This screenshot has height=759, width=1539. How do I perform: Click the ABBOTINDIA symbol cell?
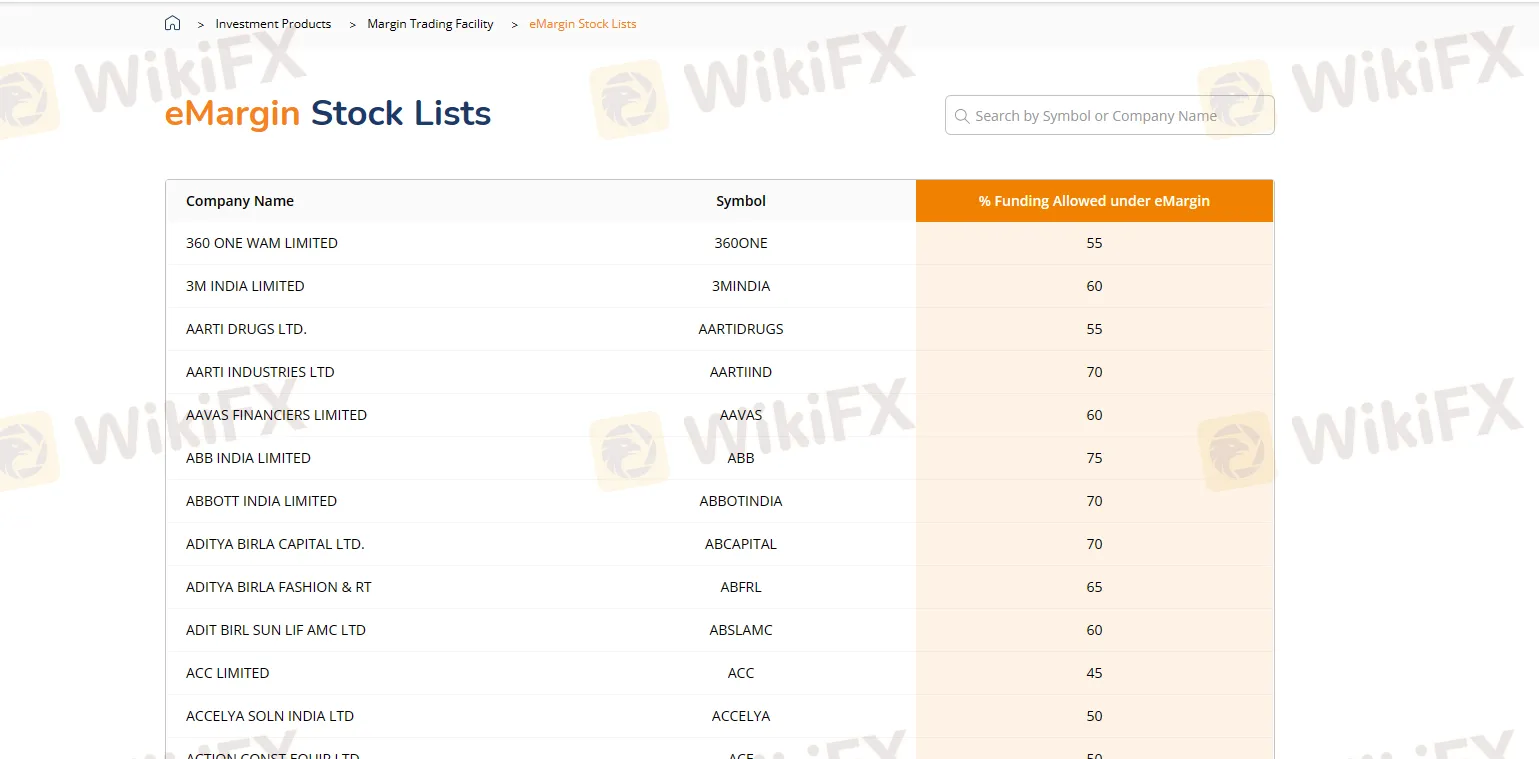(740, 501)
